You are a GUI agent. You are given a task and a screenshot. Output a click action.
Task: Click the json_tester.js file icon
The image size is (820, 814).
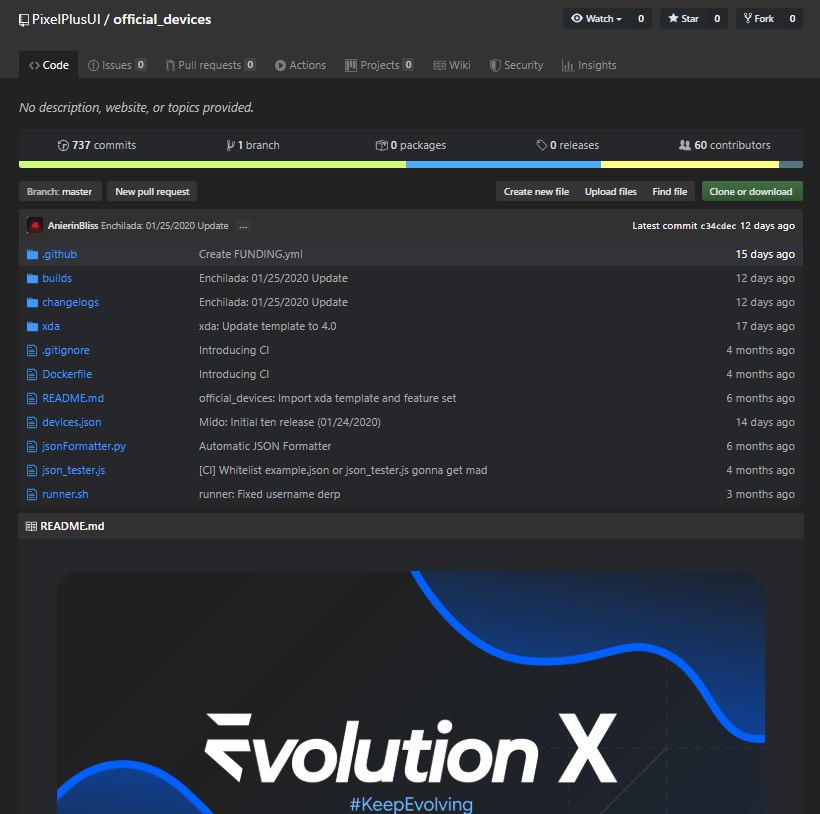(x=32, y=471)
